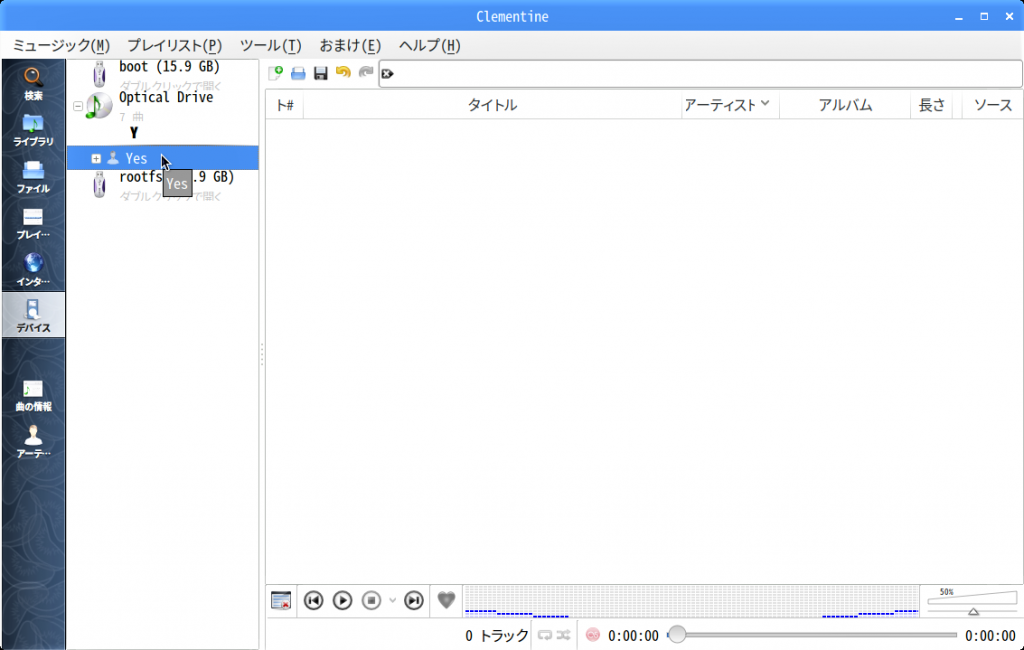Open the プレイリスト(P) menu
This screenshot has width=1024, height=650.
click(x=174, y=46)
